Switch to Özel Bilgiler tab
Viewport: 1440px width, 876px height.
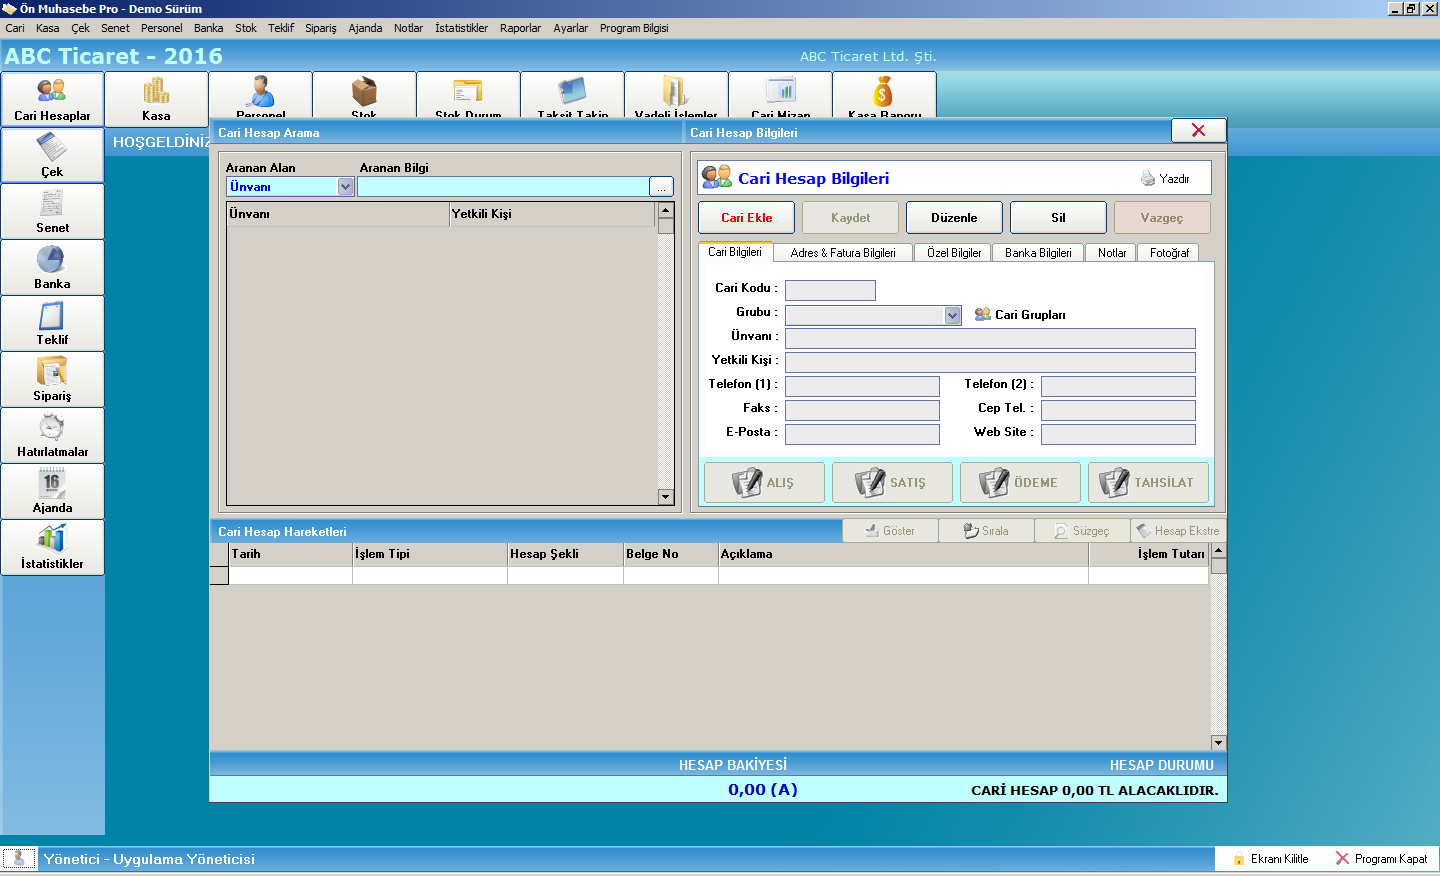tap(954, 253)
